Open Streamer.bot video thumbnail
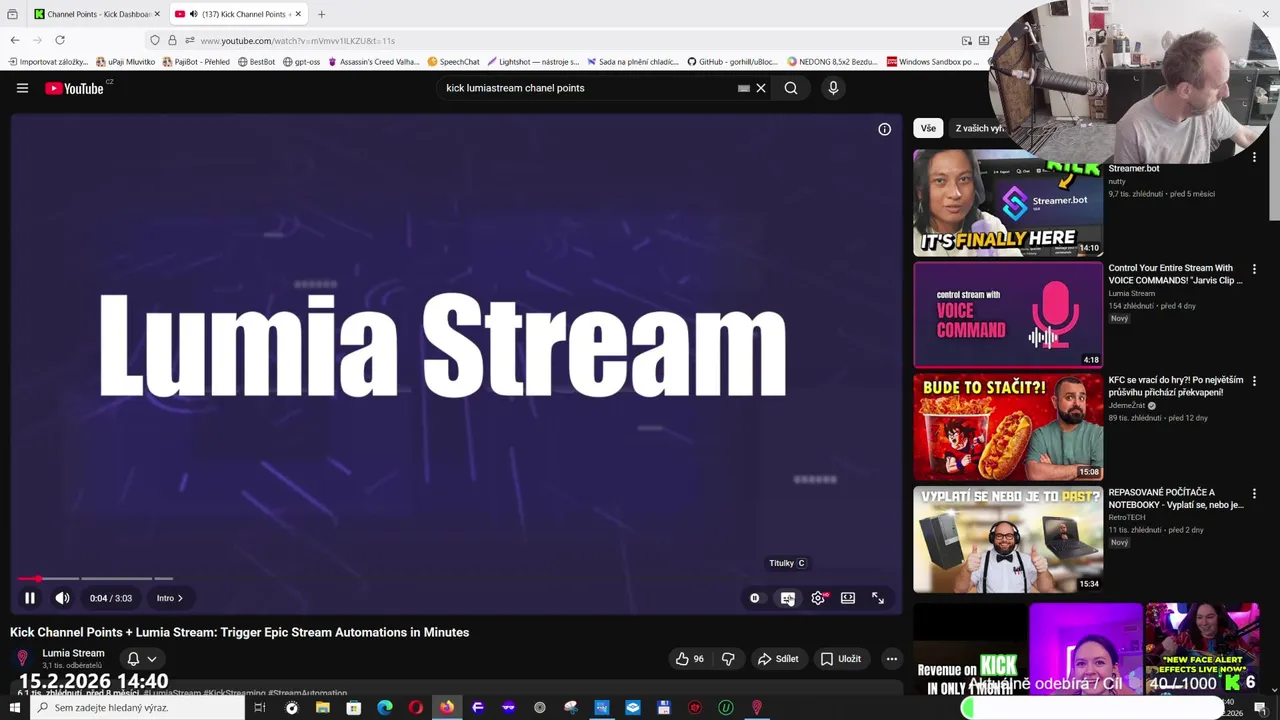 [1008, 205]
